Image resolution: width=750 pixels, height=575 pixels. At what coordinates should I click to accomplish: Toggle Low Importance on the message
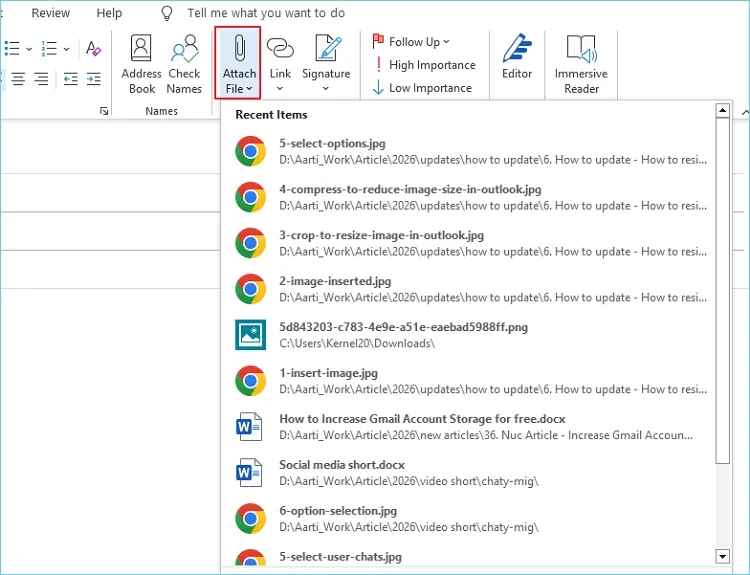coord(422,88)
